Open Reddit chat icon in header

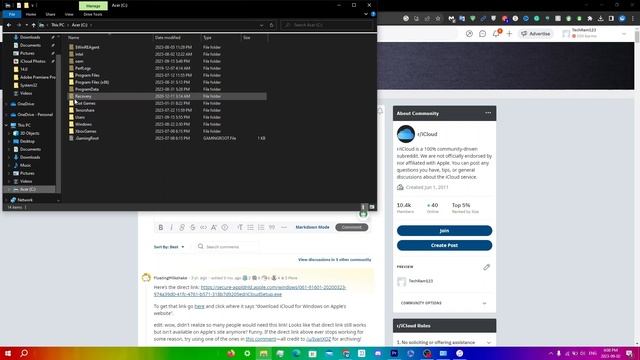coord(482,34)
